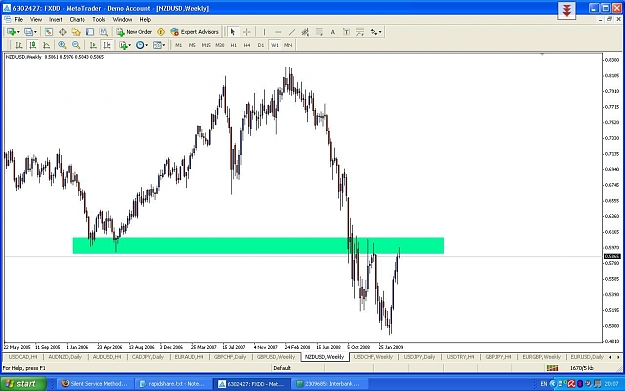
Task: Open the Profiles toolbar icon
Action: click(x=28, y=32)
